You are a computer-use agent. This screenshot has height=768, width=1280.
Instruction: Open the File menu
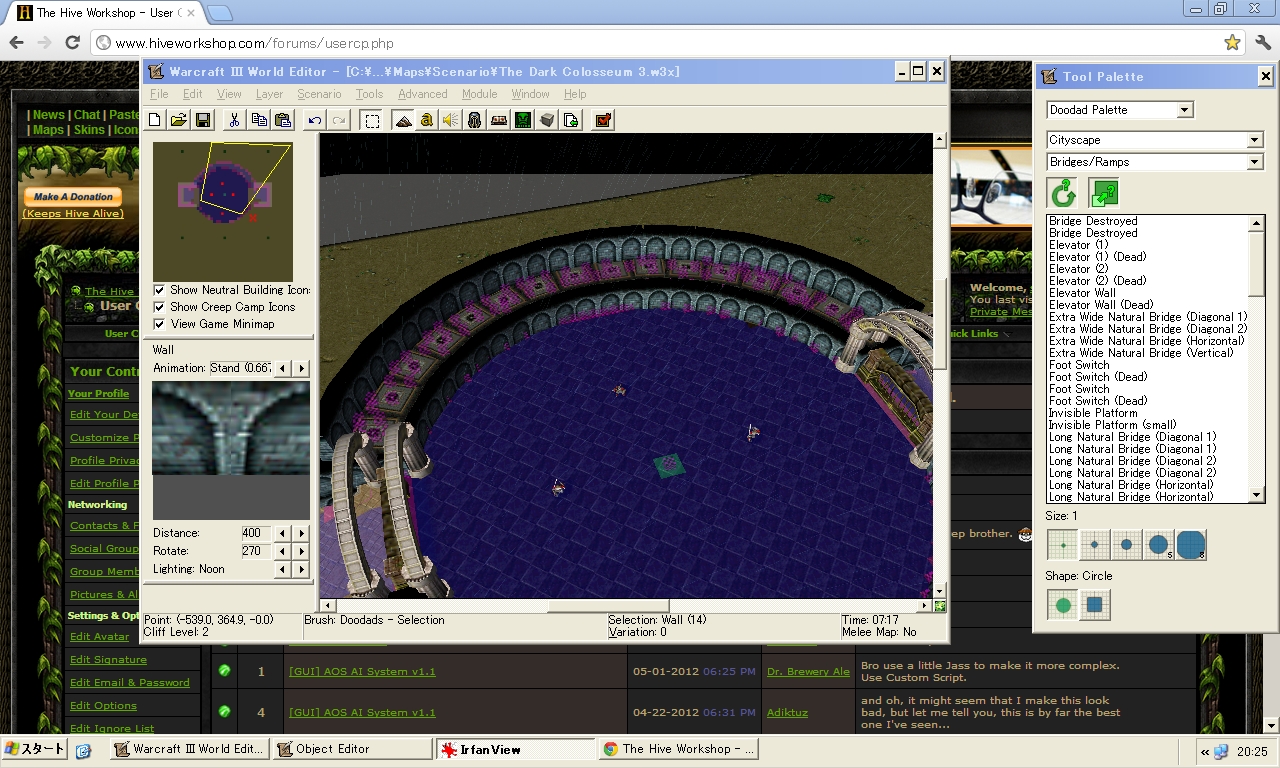(x=159, y=94)
